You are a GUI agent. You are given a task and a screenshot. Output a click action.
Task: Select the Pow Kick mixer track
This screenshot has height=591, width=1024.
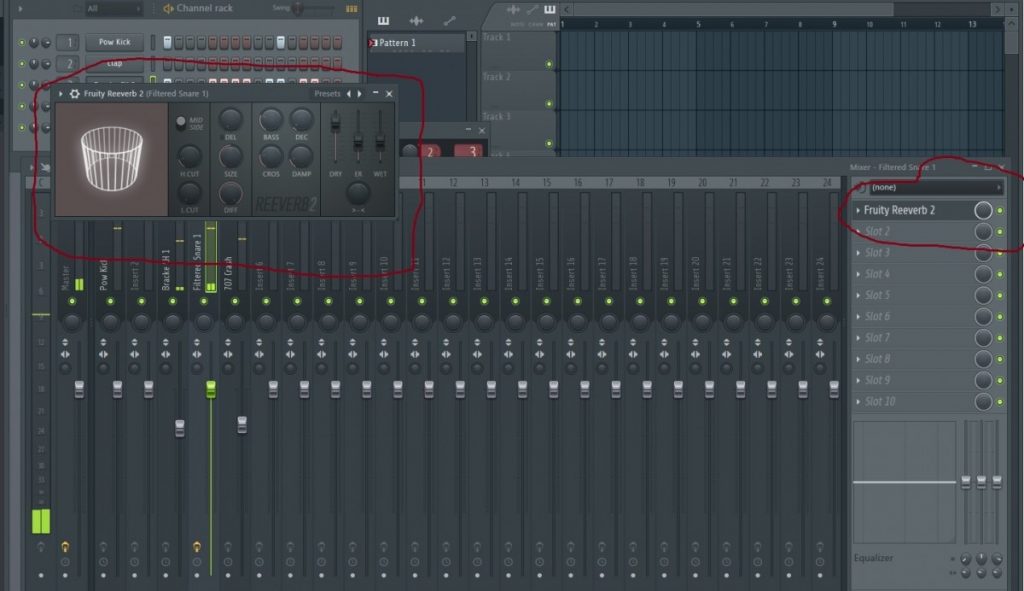103,275
